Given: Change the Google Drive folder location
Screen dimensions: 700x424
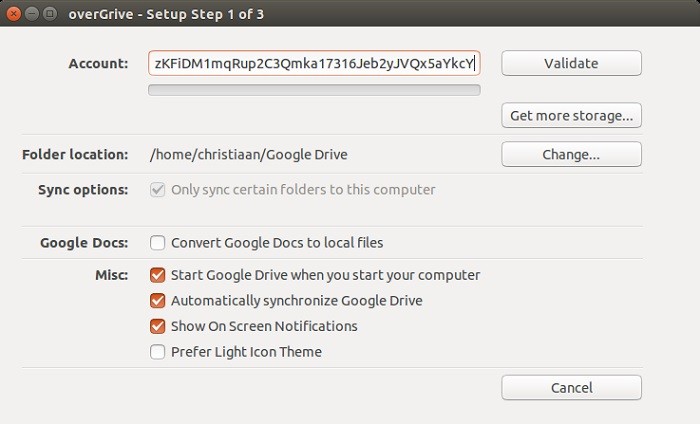Looking at the screenshot, I should tap(571, 154).
